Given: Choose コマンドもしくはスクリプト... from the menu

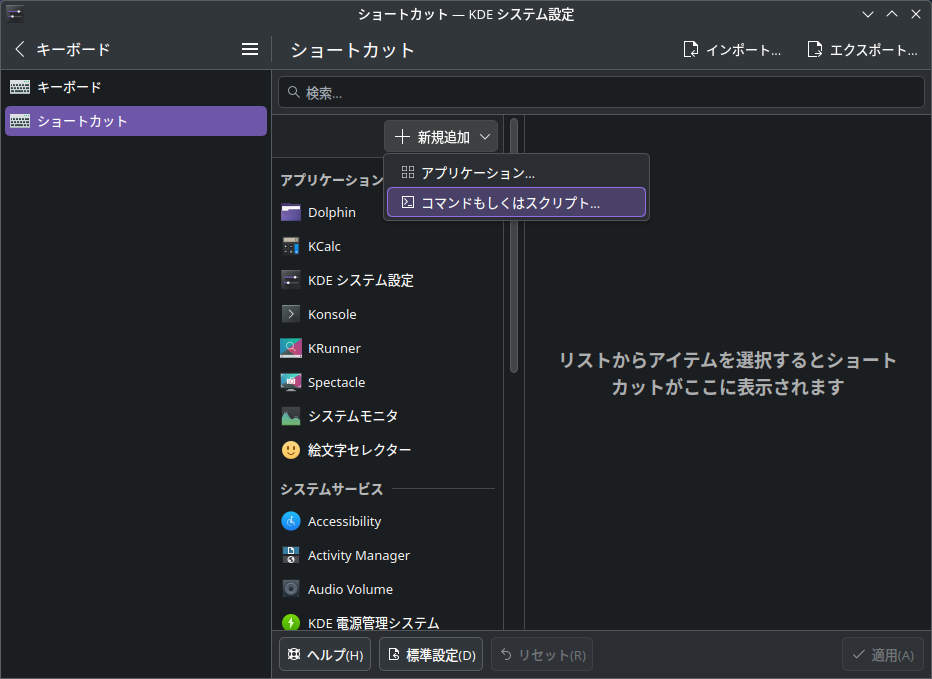Looking at the screenshot, I should 516,203.
